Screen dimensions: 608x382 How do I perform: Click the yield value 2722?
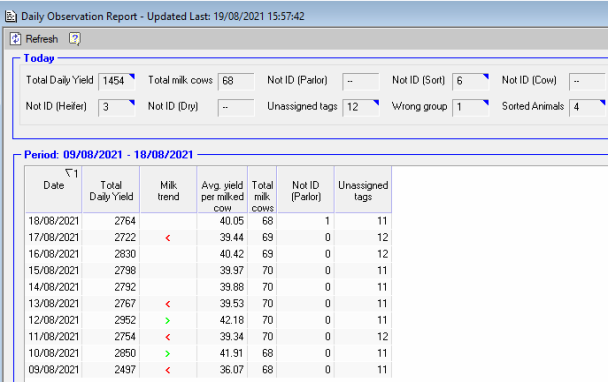coord(125,237)
